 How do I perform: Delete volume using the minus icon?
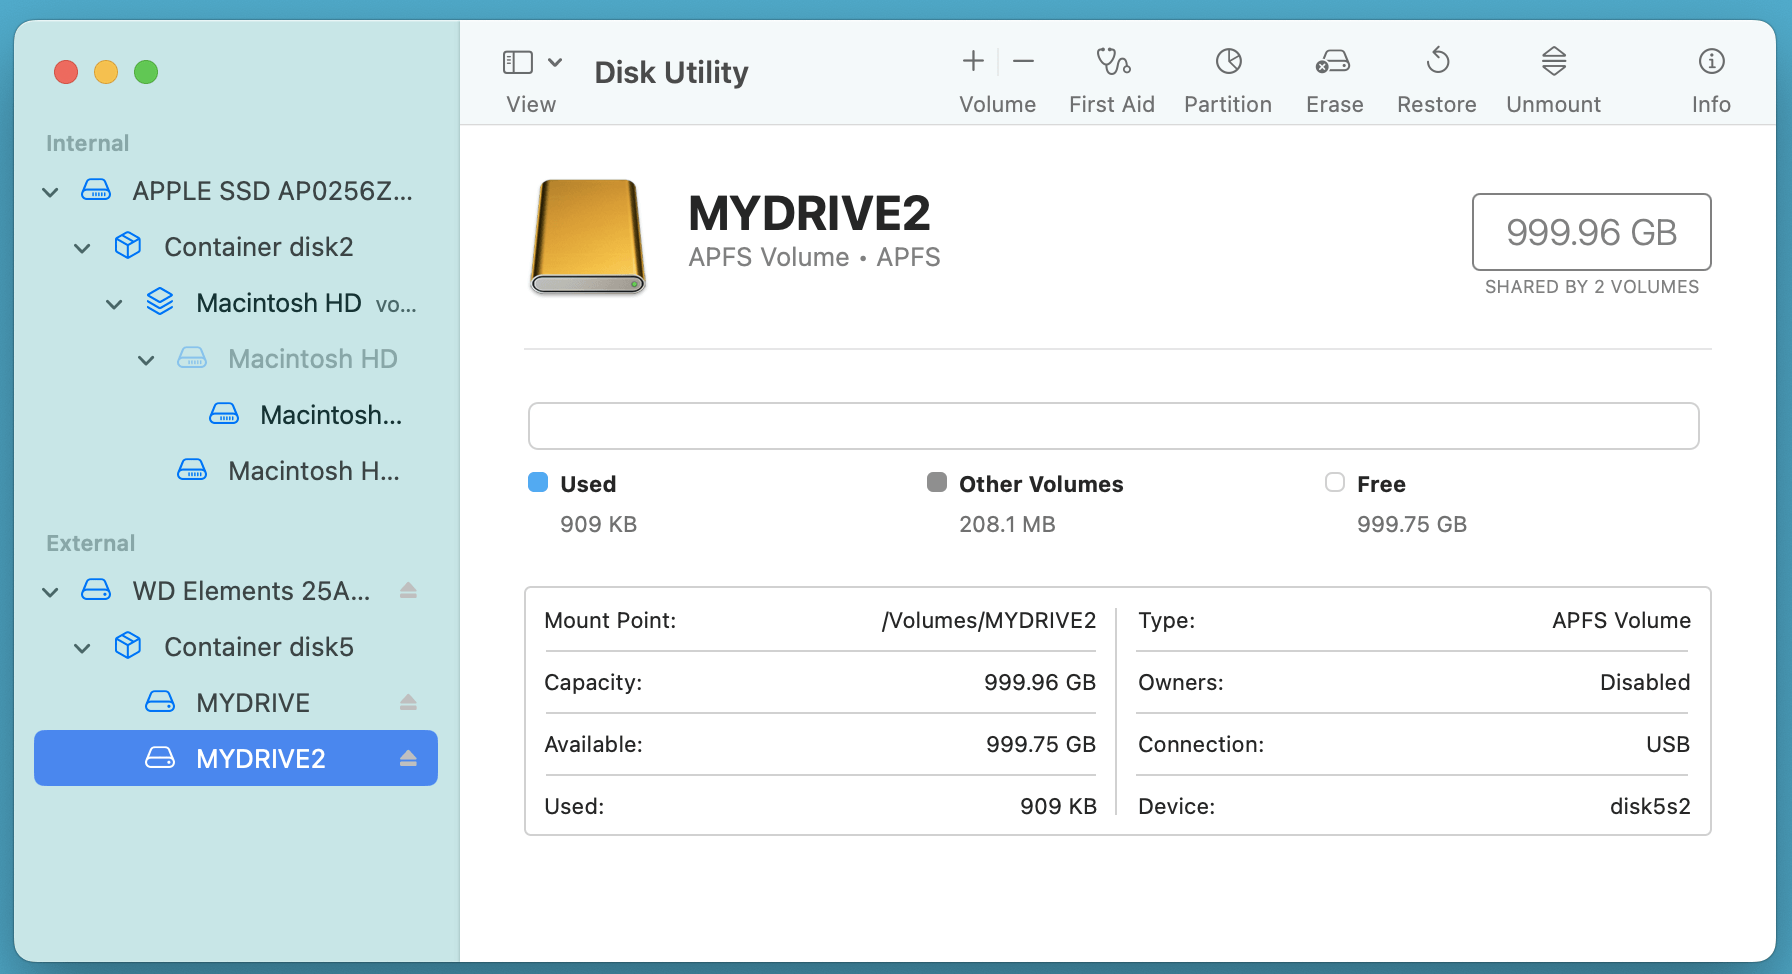[x=1023, y=60]
